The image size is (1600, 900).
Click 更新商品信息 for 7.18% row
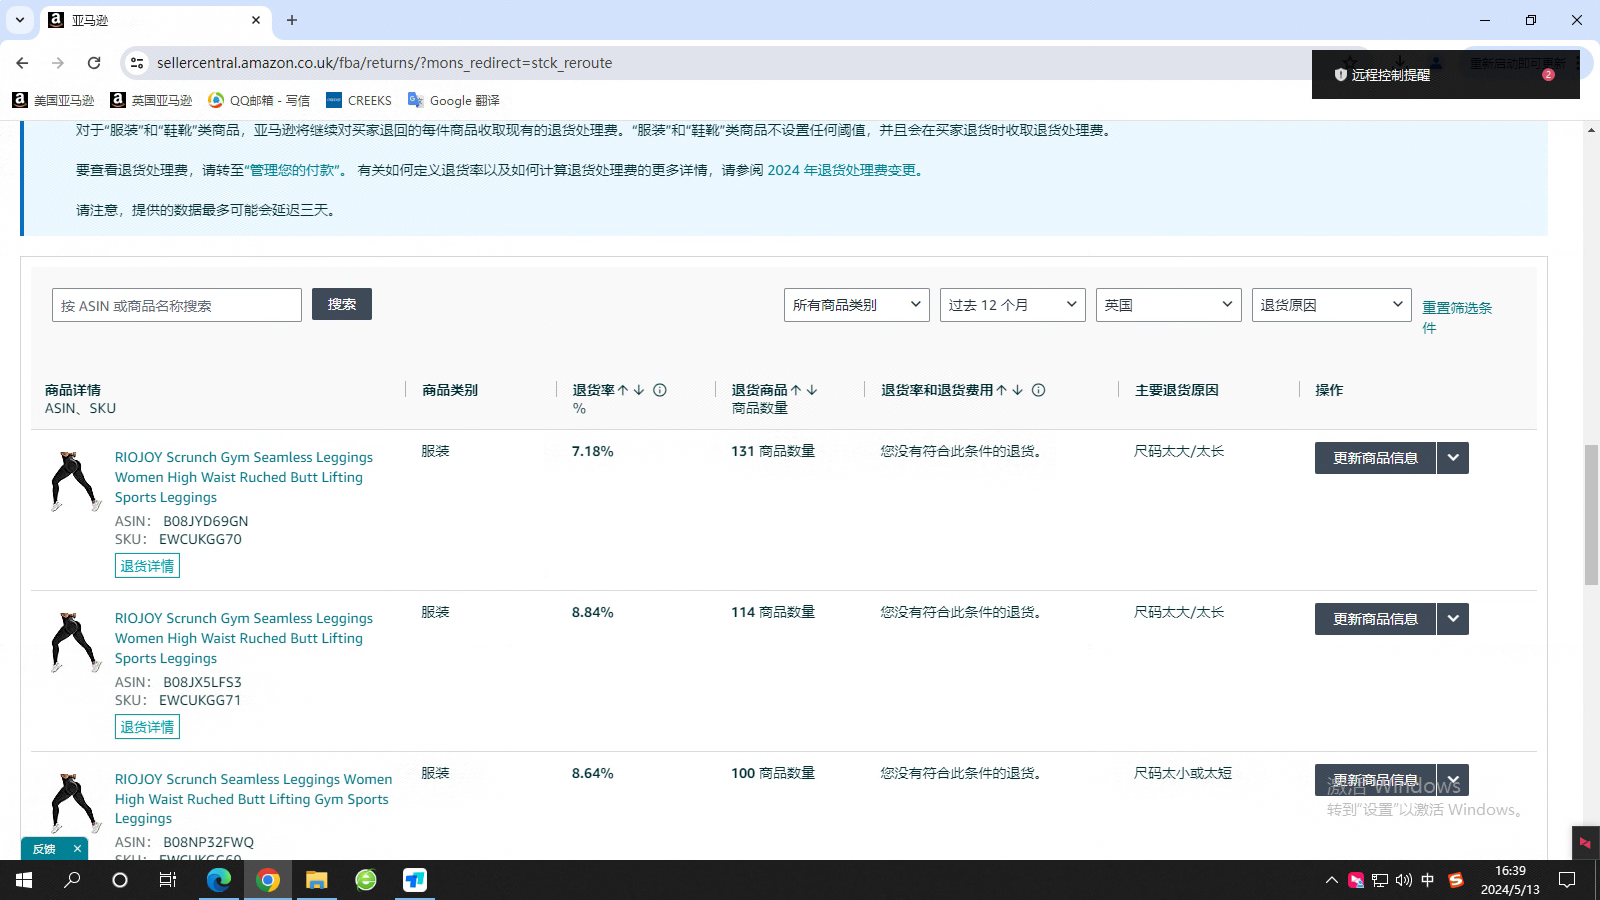[1375, 458]
